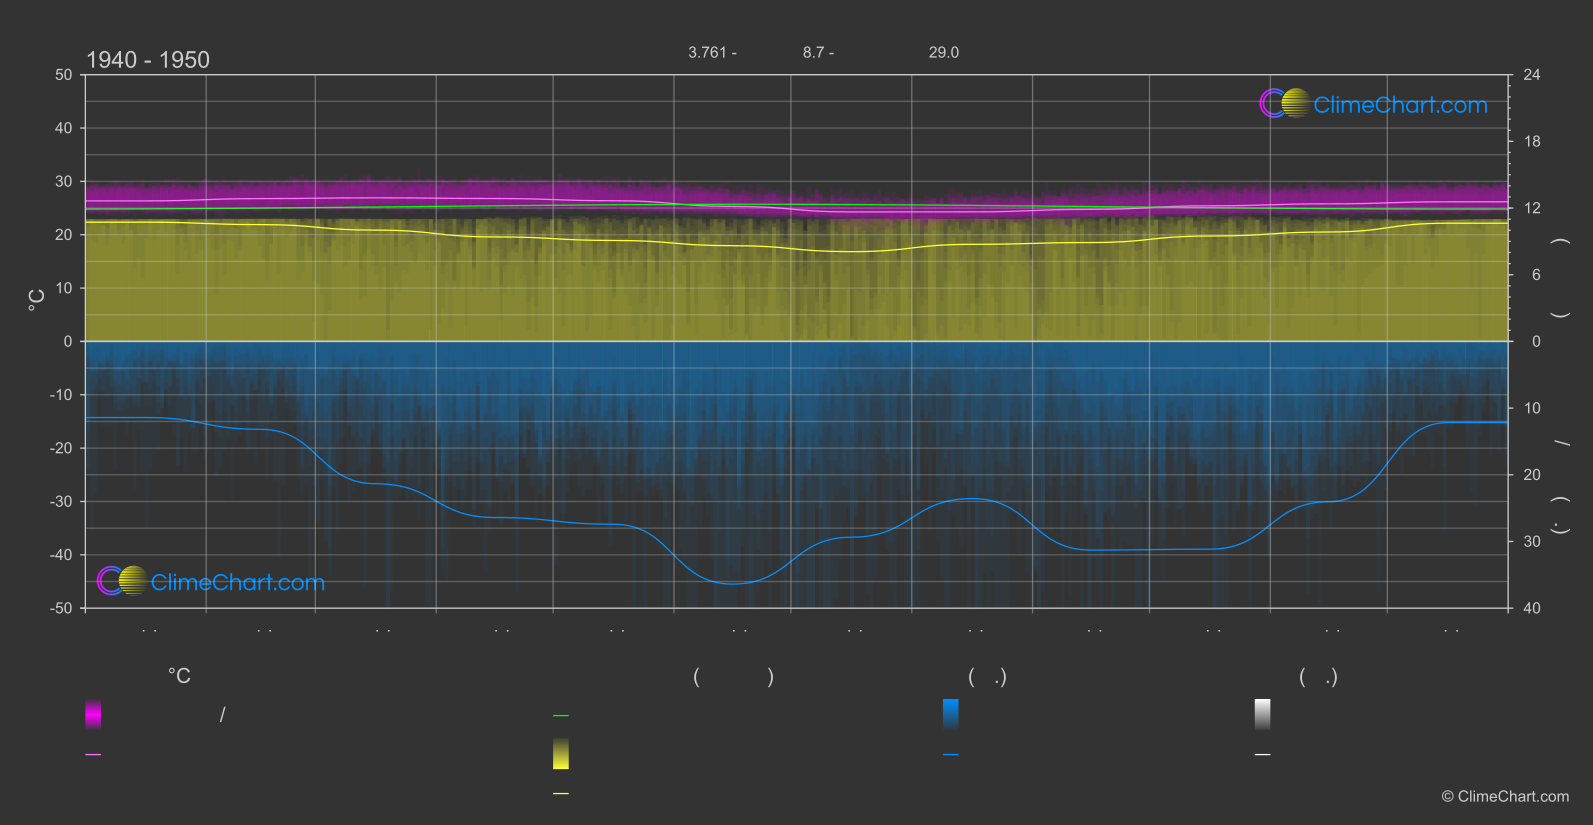Click the yellow gradient legend swatch
The image size is (1593, 825).
tap(561, 754)
